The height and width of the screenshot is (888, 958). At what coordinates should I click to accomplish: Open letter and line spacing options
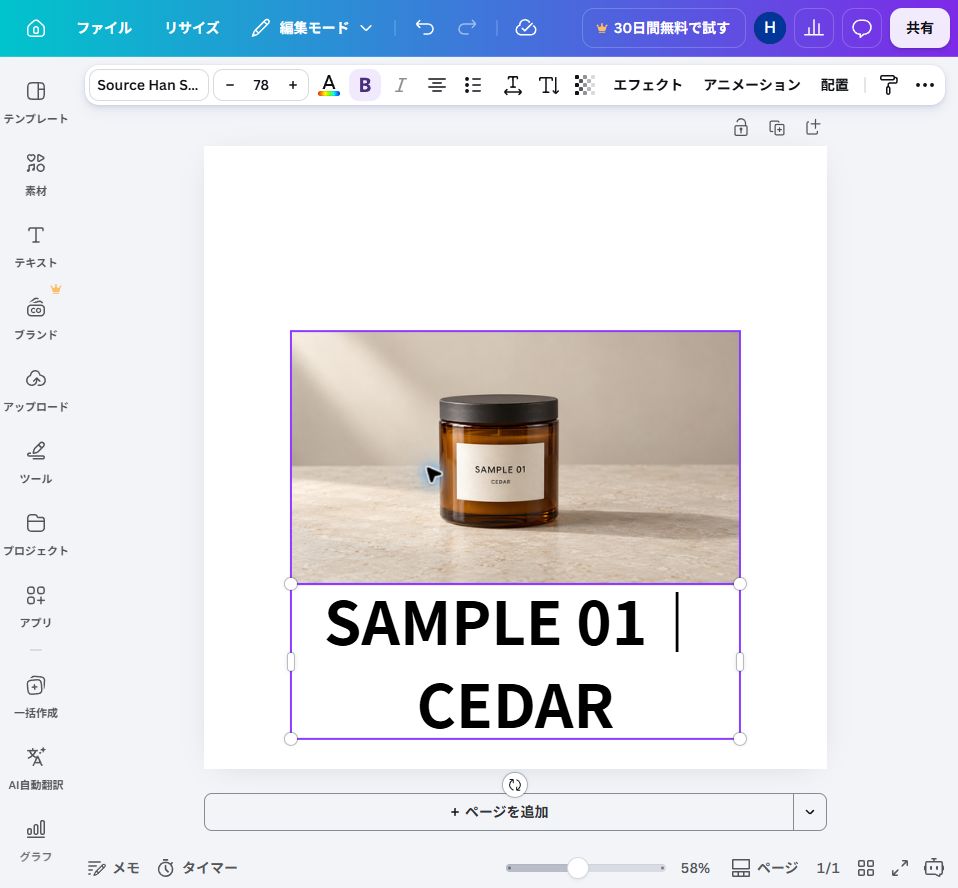click(x=513, y=85)
